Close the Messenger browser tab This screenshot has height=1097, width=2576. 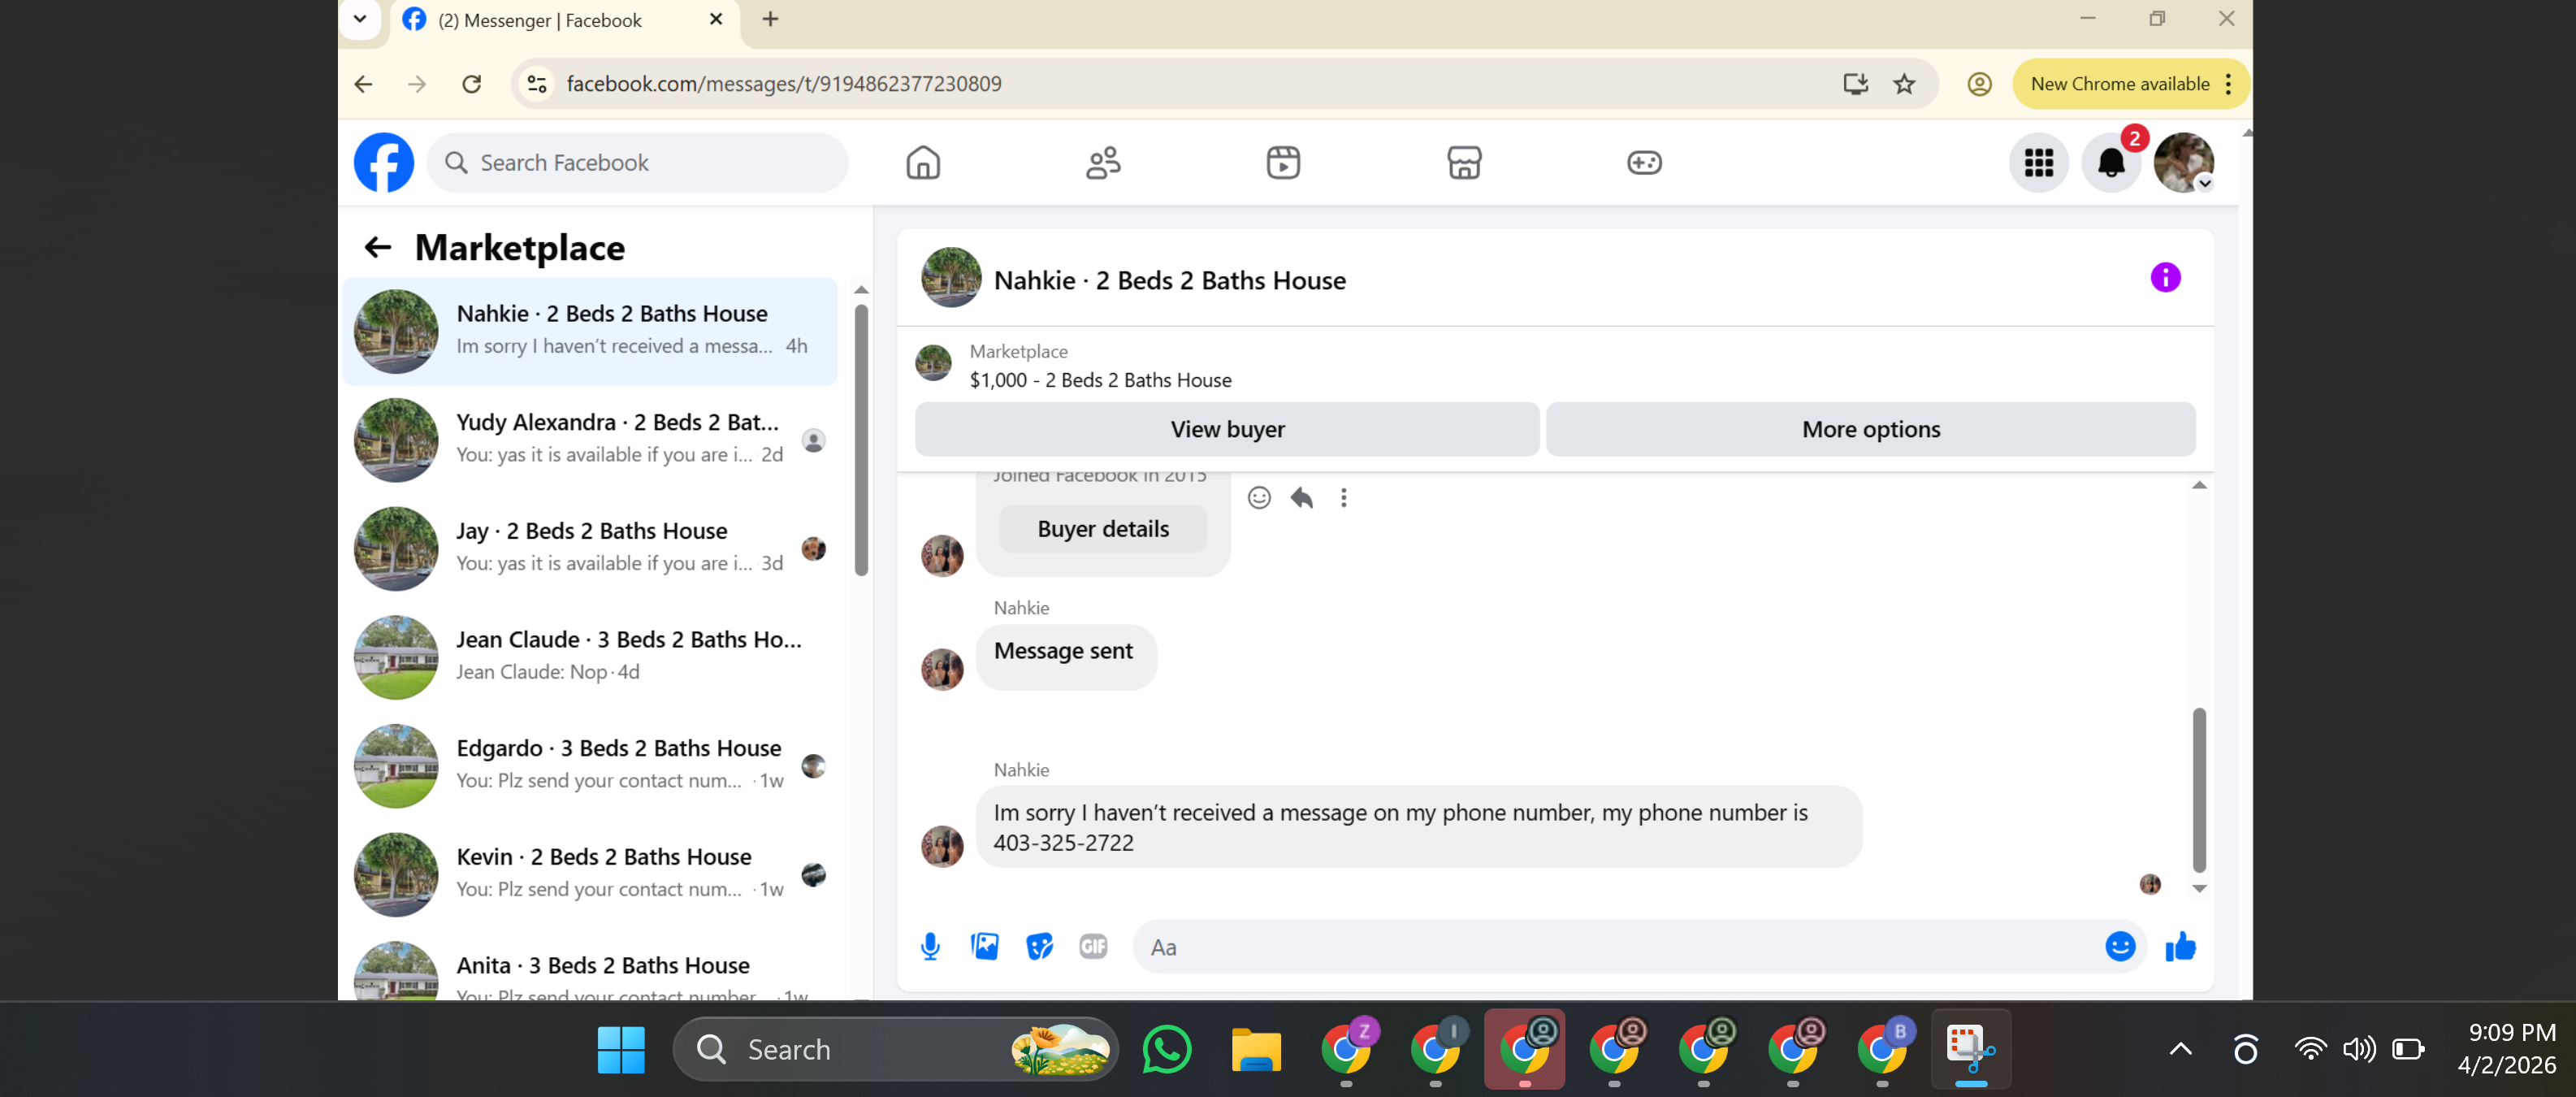716,19
